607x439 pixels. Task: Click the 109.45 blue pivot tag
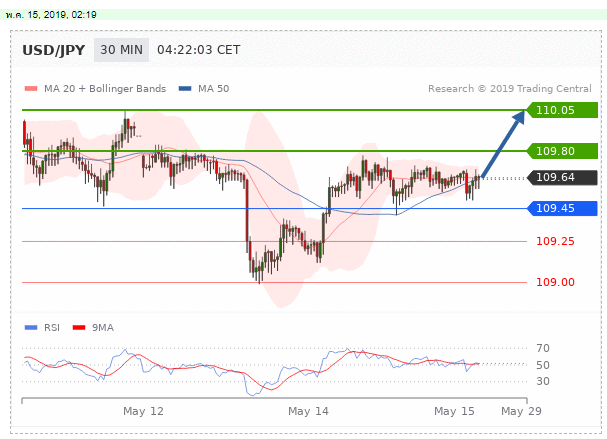coord(562,208)
